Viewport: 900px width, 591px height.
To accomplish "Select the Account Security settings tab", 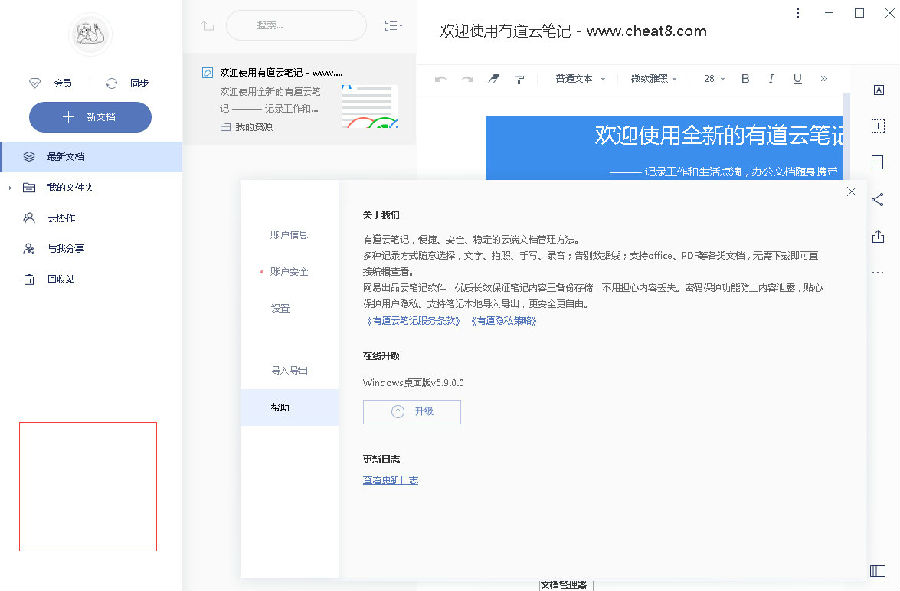I will click(289, 271).
